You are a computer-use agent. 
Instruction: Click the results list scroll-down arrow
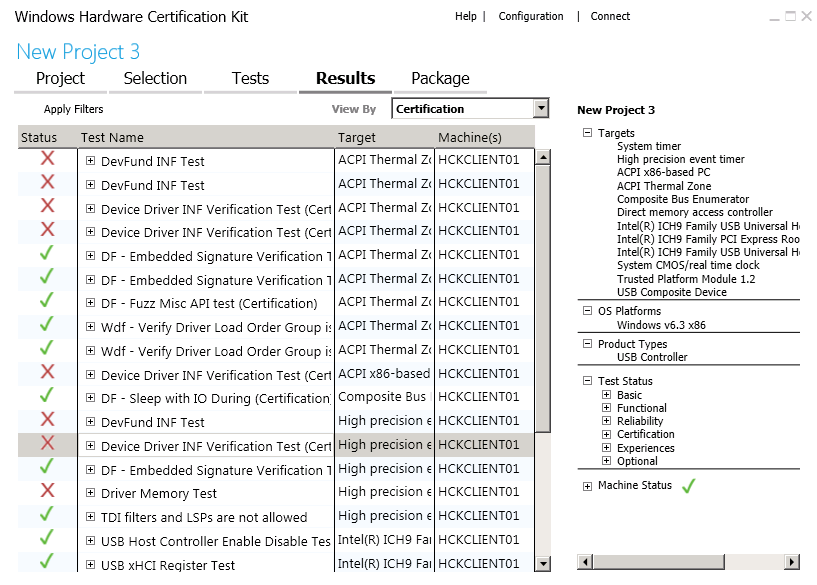[x=543, y=564]
